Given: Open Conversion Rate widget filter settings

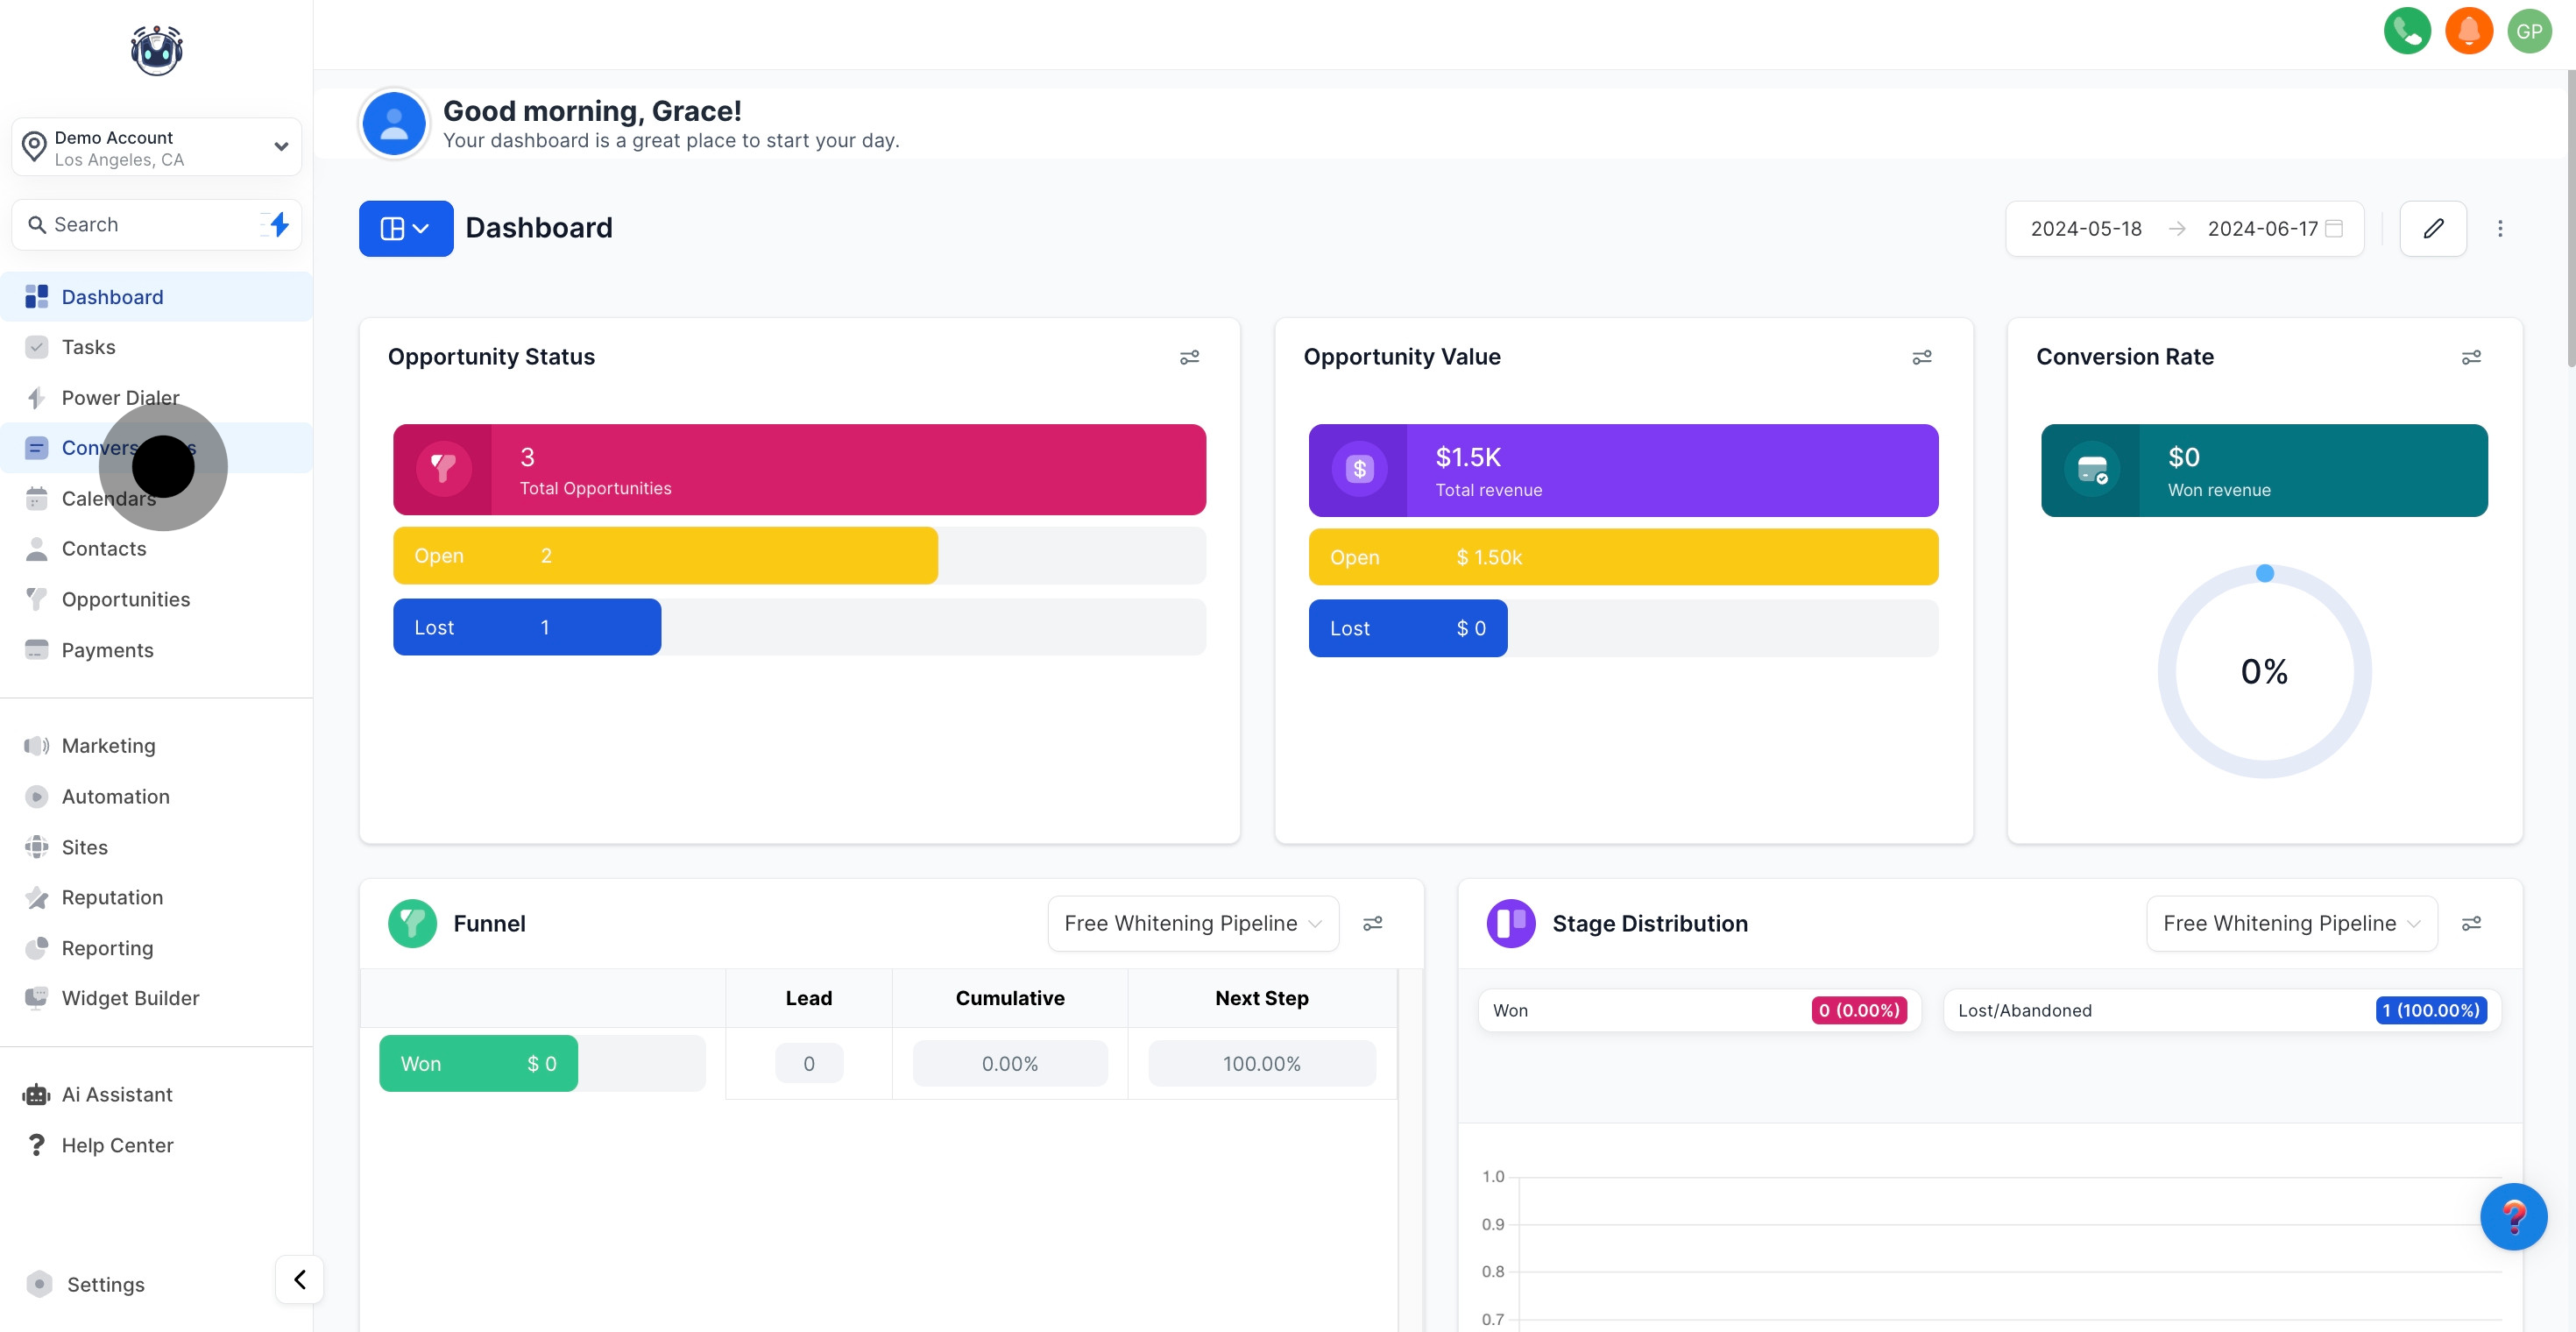Looking at the screenshot, I should click(x=2470, y=357).
